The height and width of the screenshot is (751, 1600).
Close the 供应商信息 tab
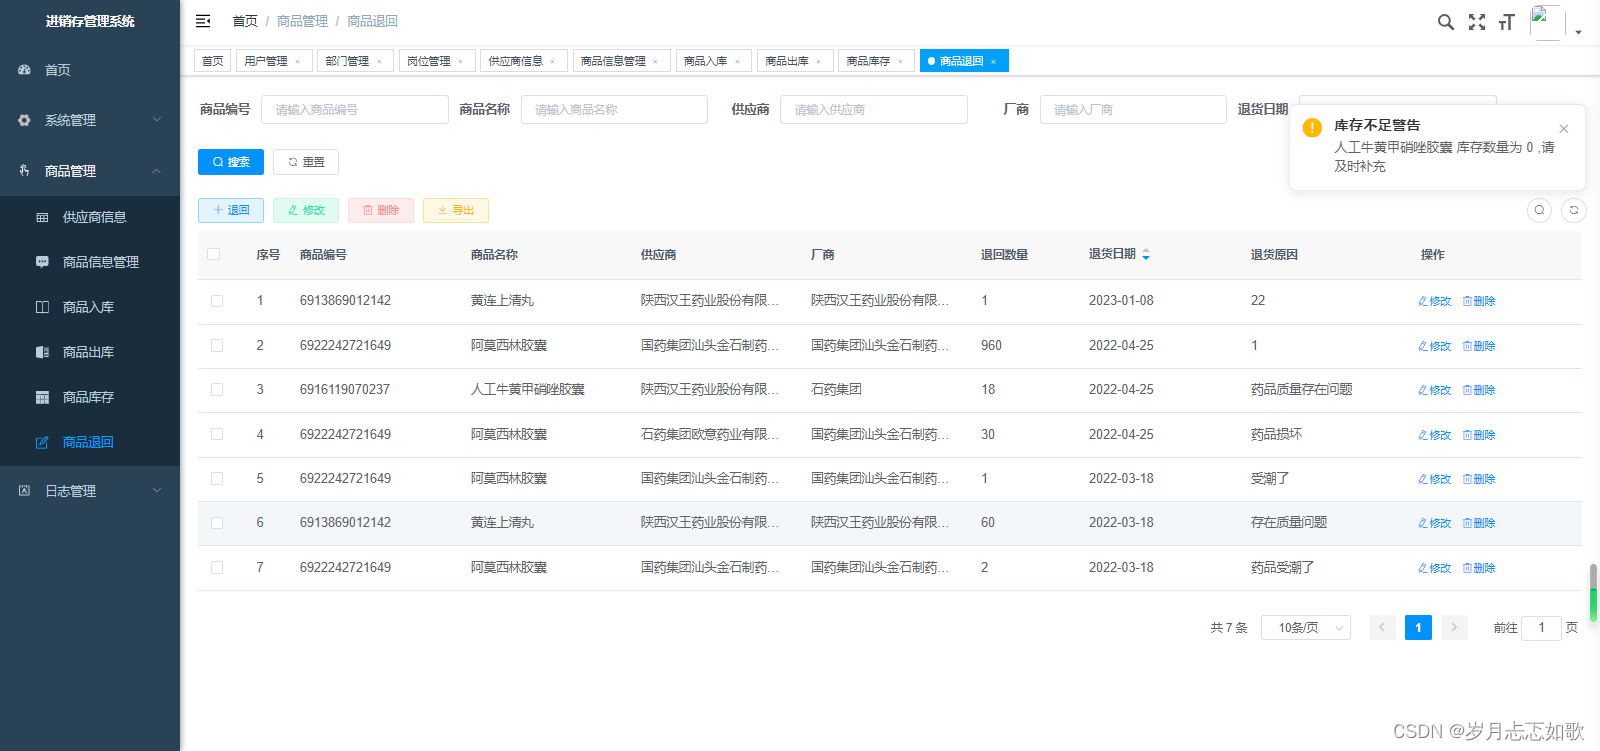point(552,62)
